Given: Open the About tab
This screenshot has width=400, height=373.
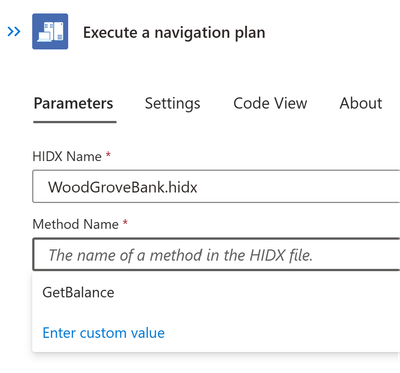Looking at the screenshot, I should [361, 103].
